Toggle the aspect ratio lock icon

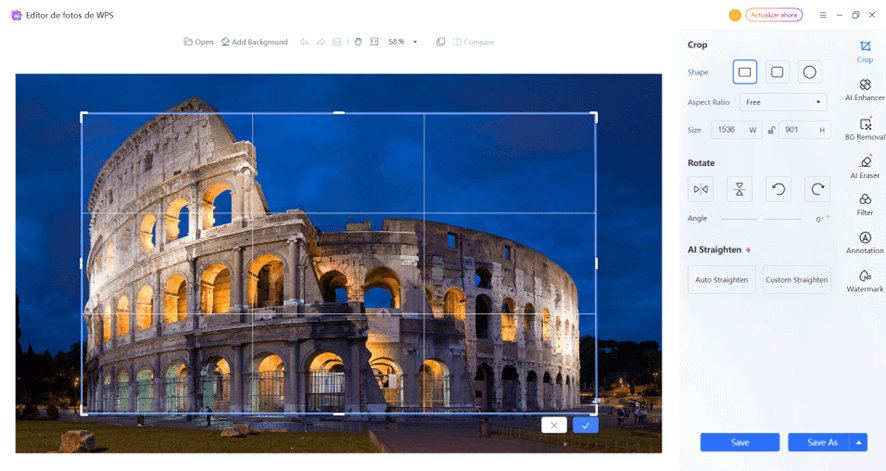point(771,130)
